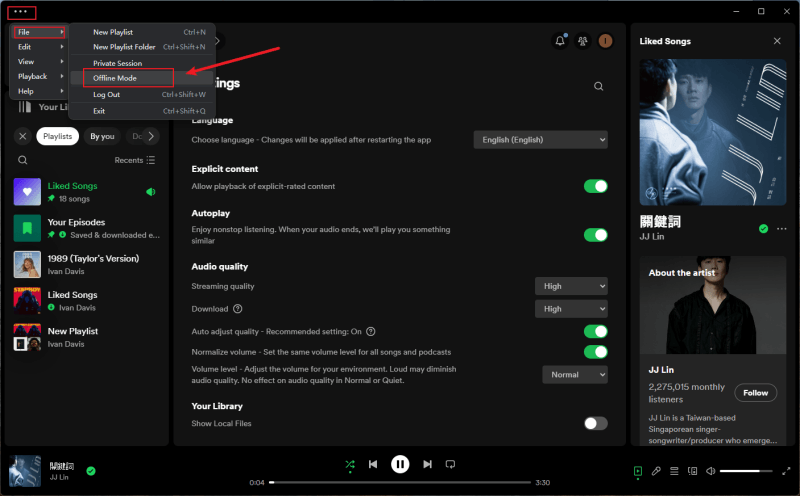Image resolution: width=800 pixels, height=496 pixels.
Task: Open the language dropdown
Action: pyautogui.click(x=540, y=140)
